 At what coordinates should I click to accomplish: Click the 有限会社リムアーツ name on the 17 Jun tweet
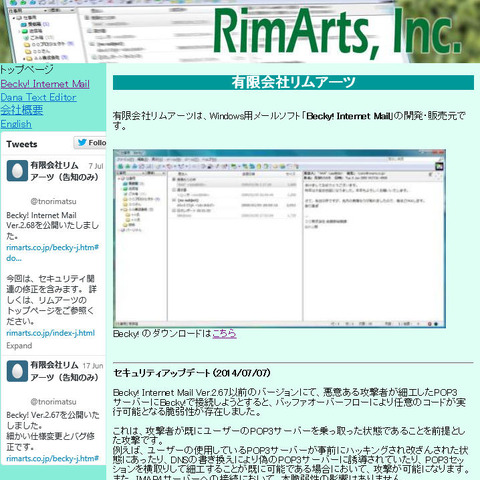coord(64,371)
